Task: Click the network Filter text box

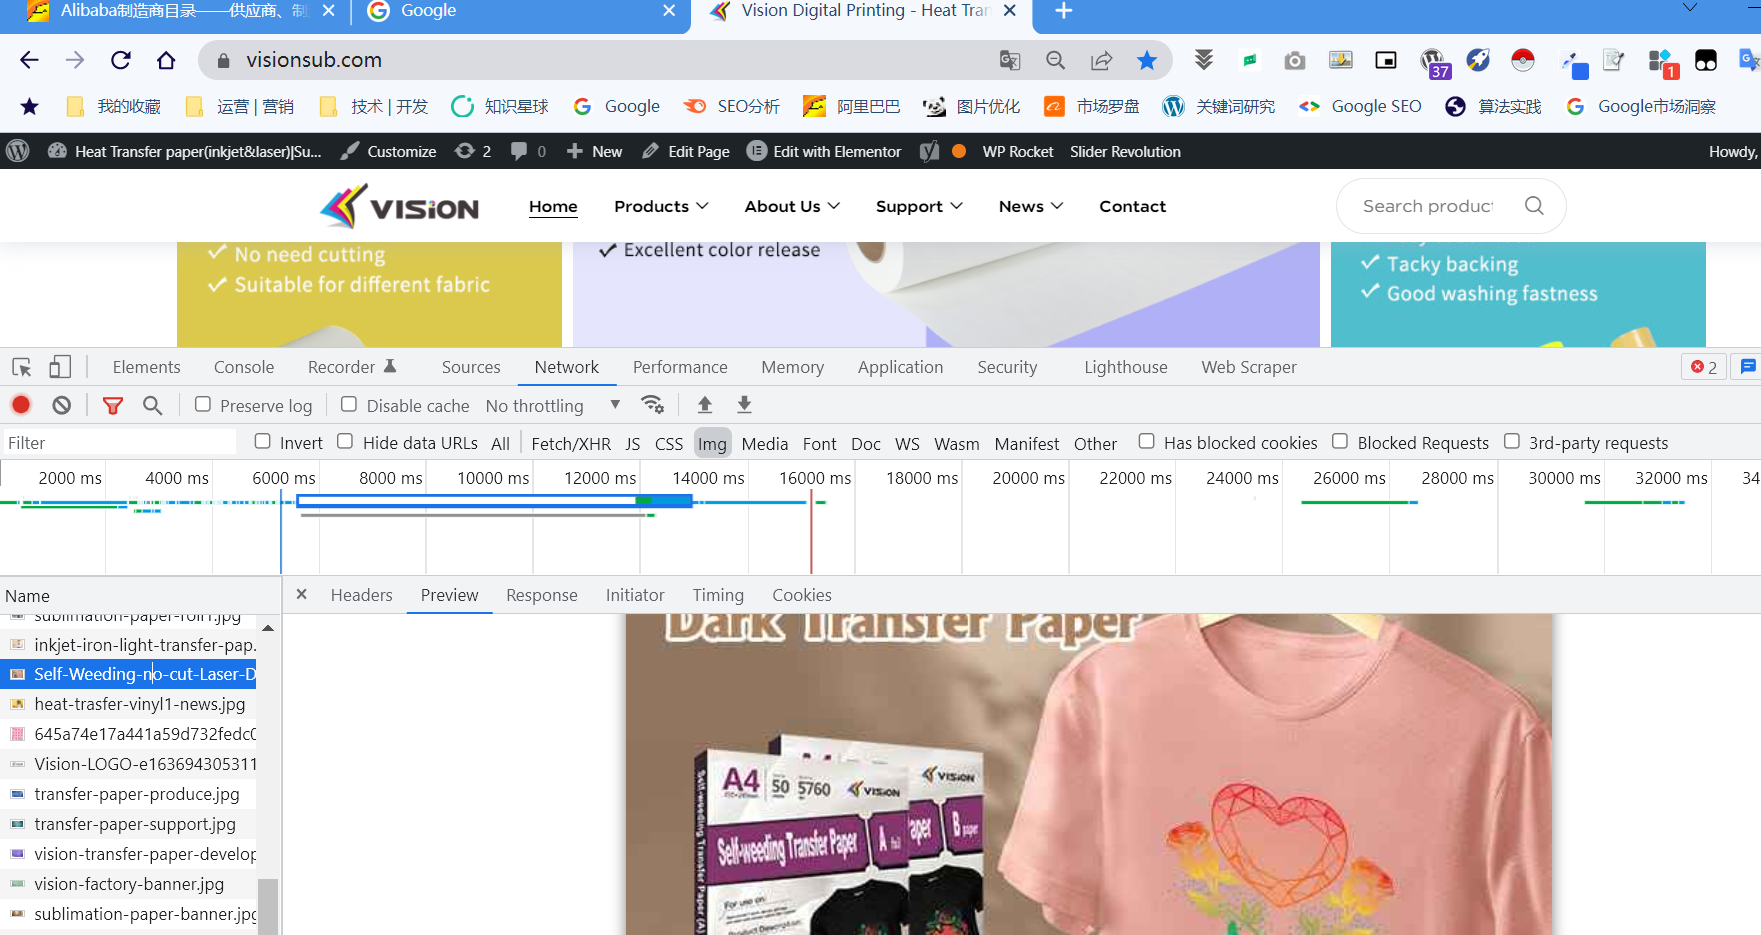Action: (120, 443)
